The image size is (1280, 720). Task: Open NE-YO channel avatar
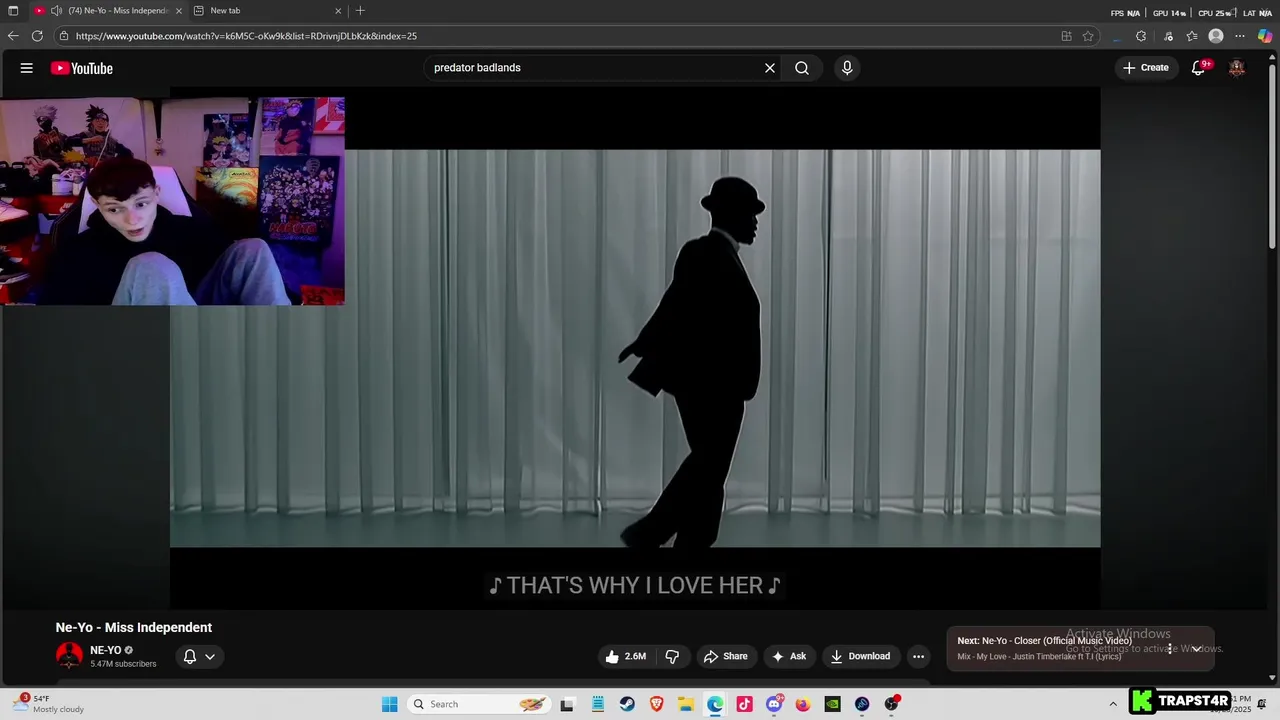pos(69,656)
